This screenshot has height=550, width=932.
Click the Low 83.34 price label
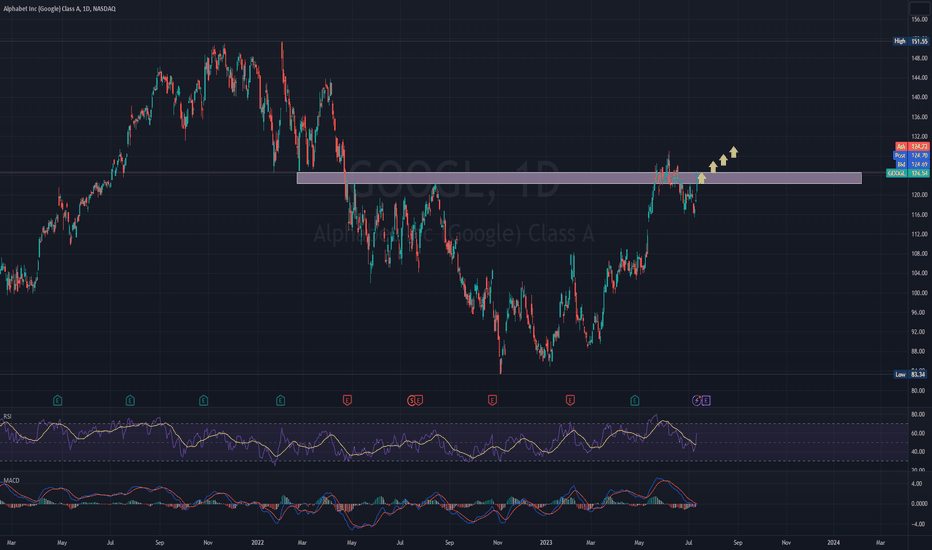(x=911, y=375)
